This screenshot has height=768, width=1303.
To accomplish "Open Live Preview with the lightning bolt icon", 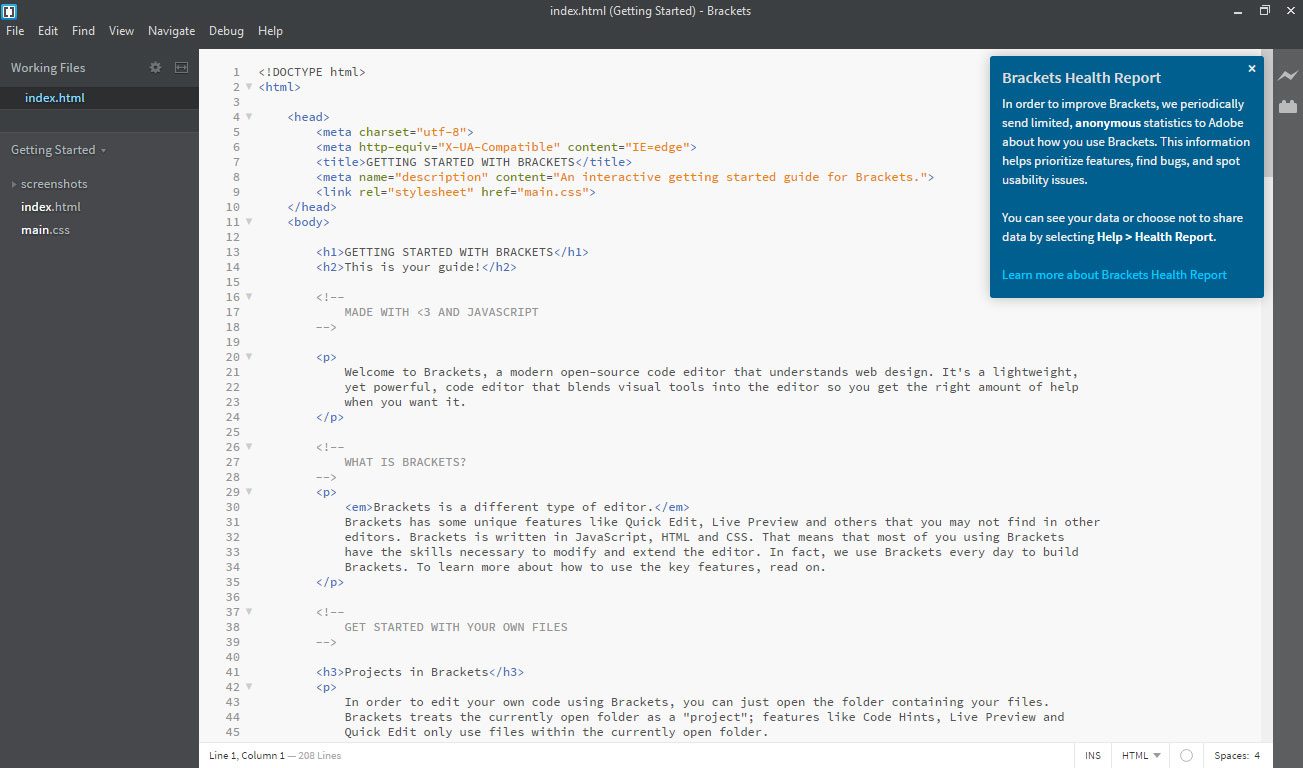I will click(1288, 75).
